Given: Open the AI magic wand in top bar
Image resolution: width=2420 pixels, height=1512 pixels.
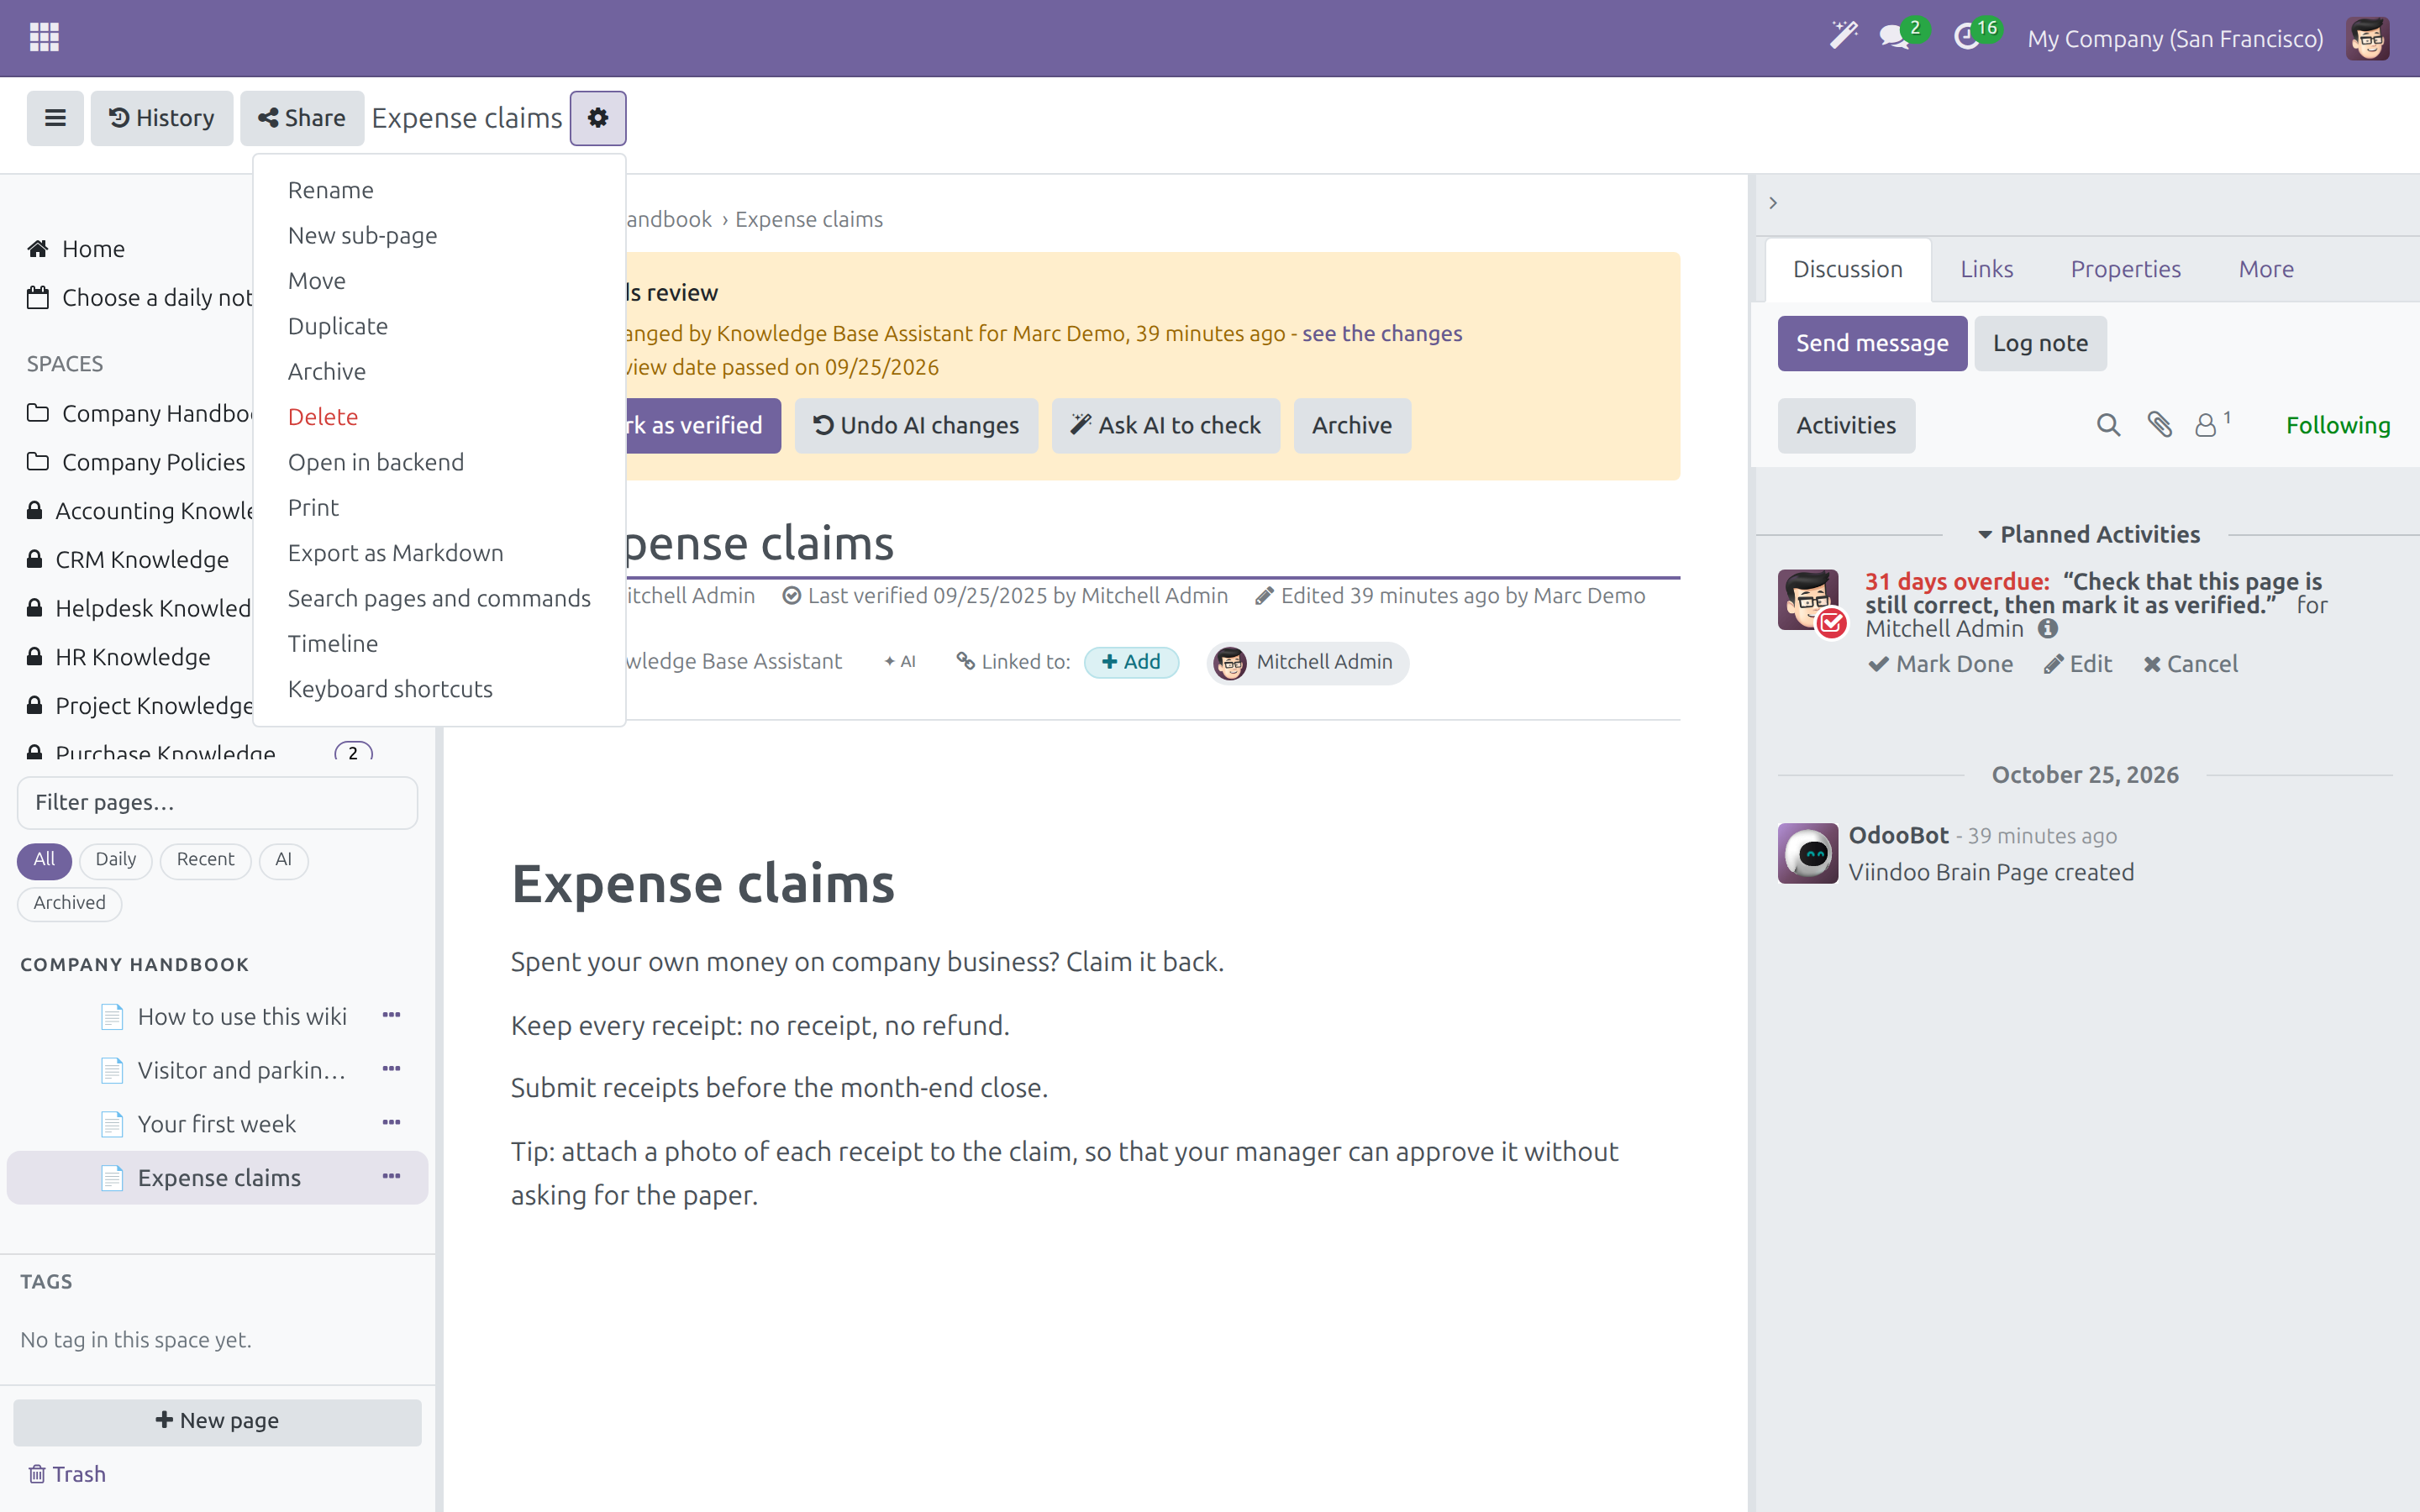Looking at the screenshot, I should coord(1843,37).
